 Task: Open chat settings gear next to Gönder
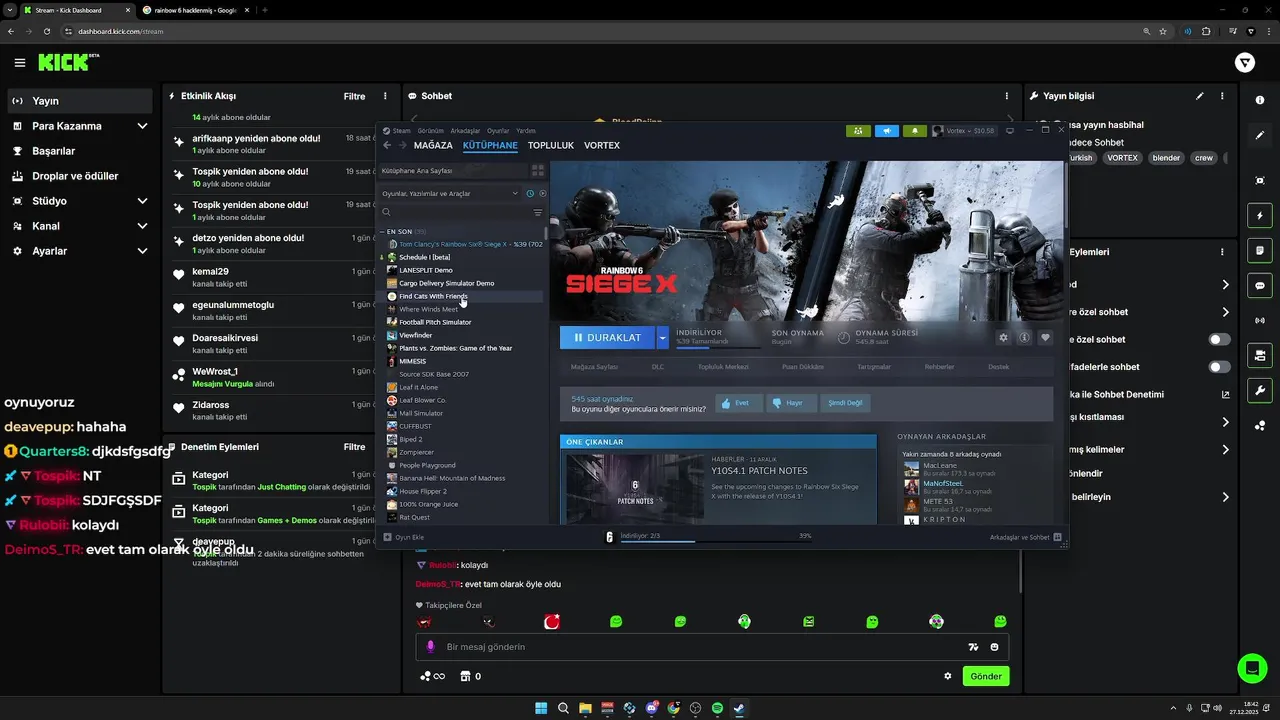tap(948, 676)
